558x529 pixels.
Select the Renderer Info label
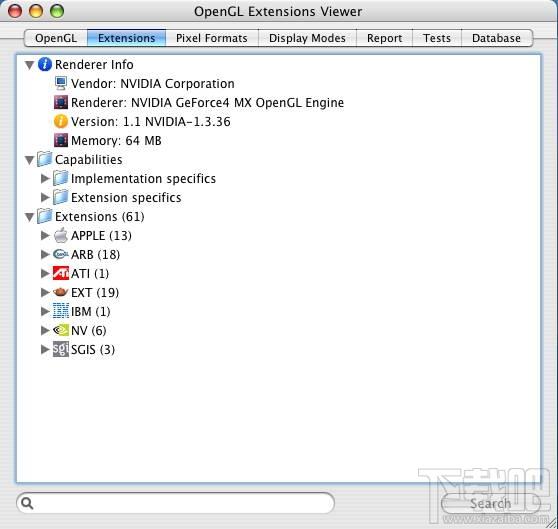pyautogui.click(x=94, y=65)
